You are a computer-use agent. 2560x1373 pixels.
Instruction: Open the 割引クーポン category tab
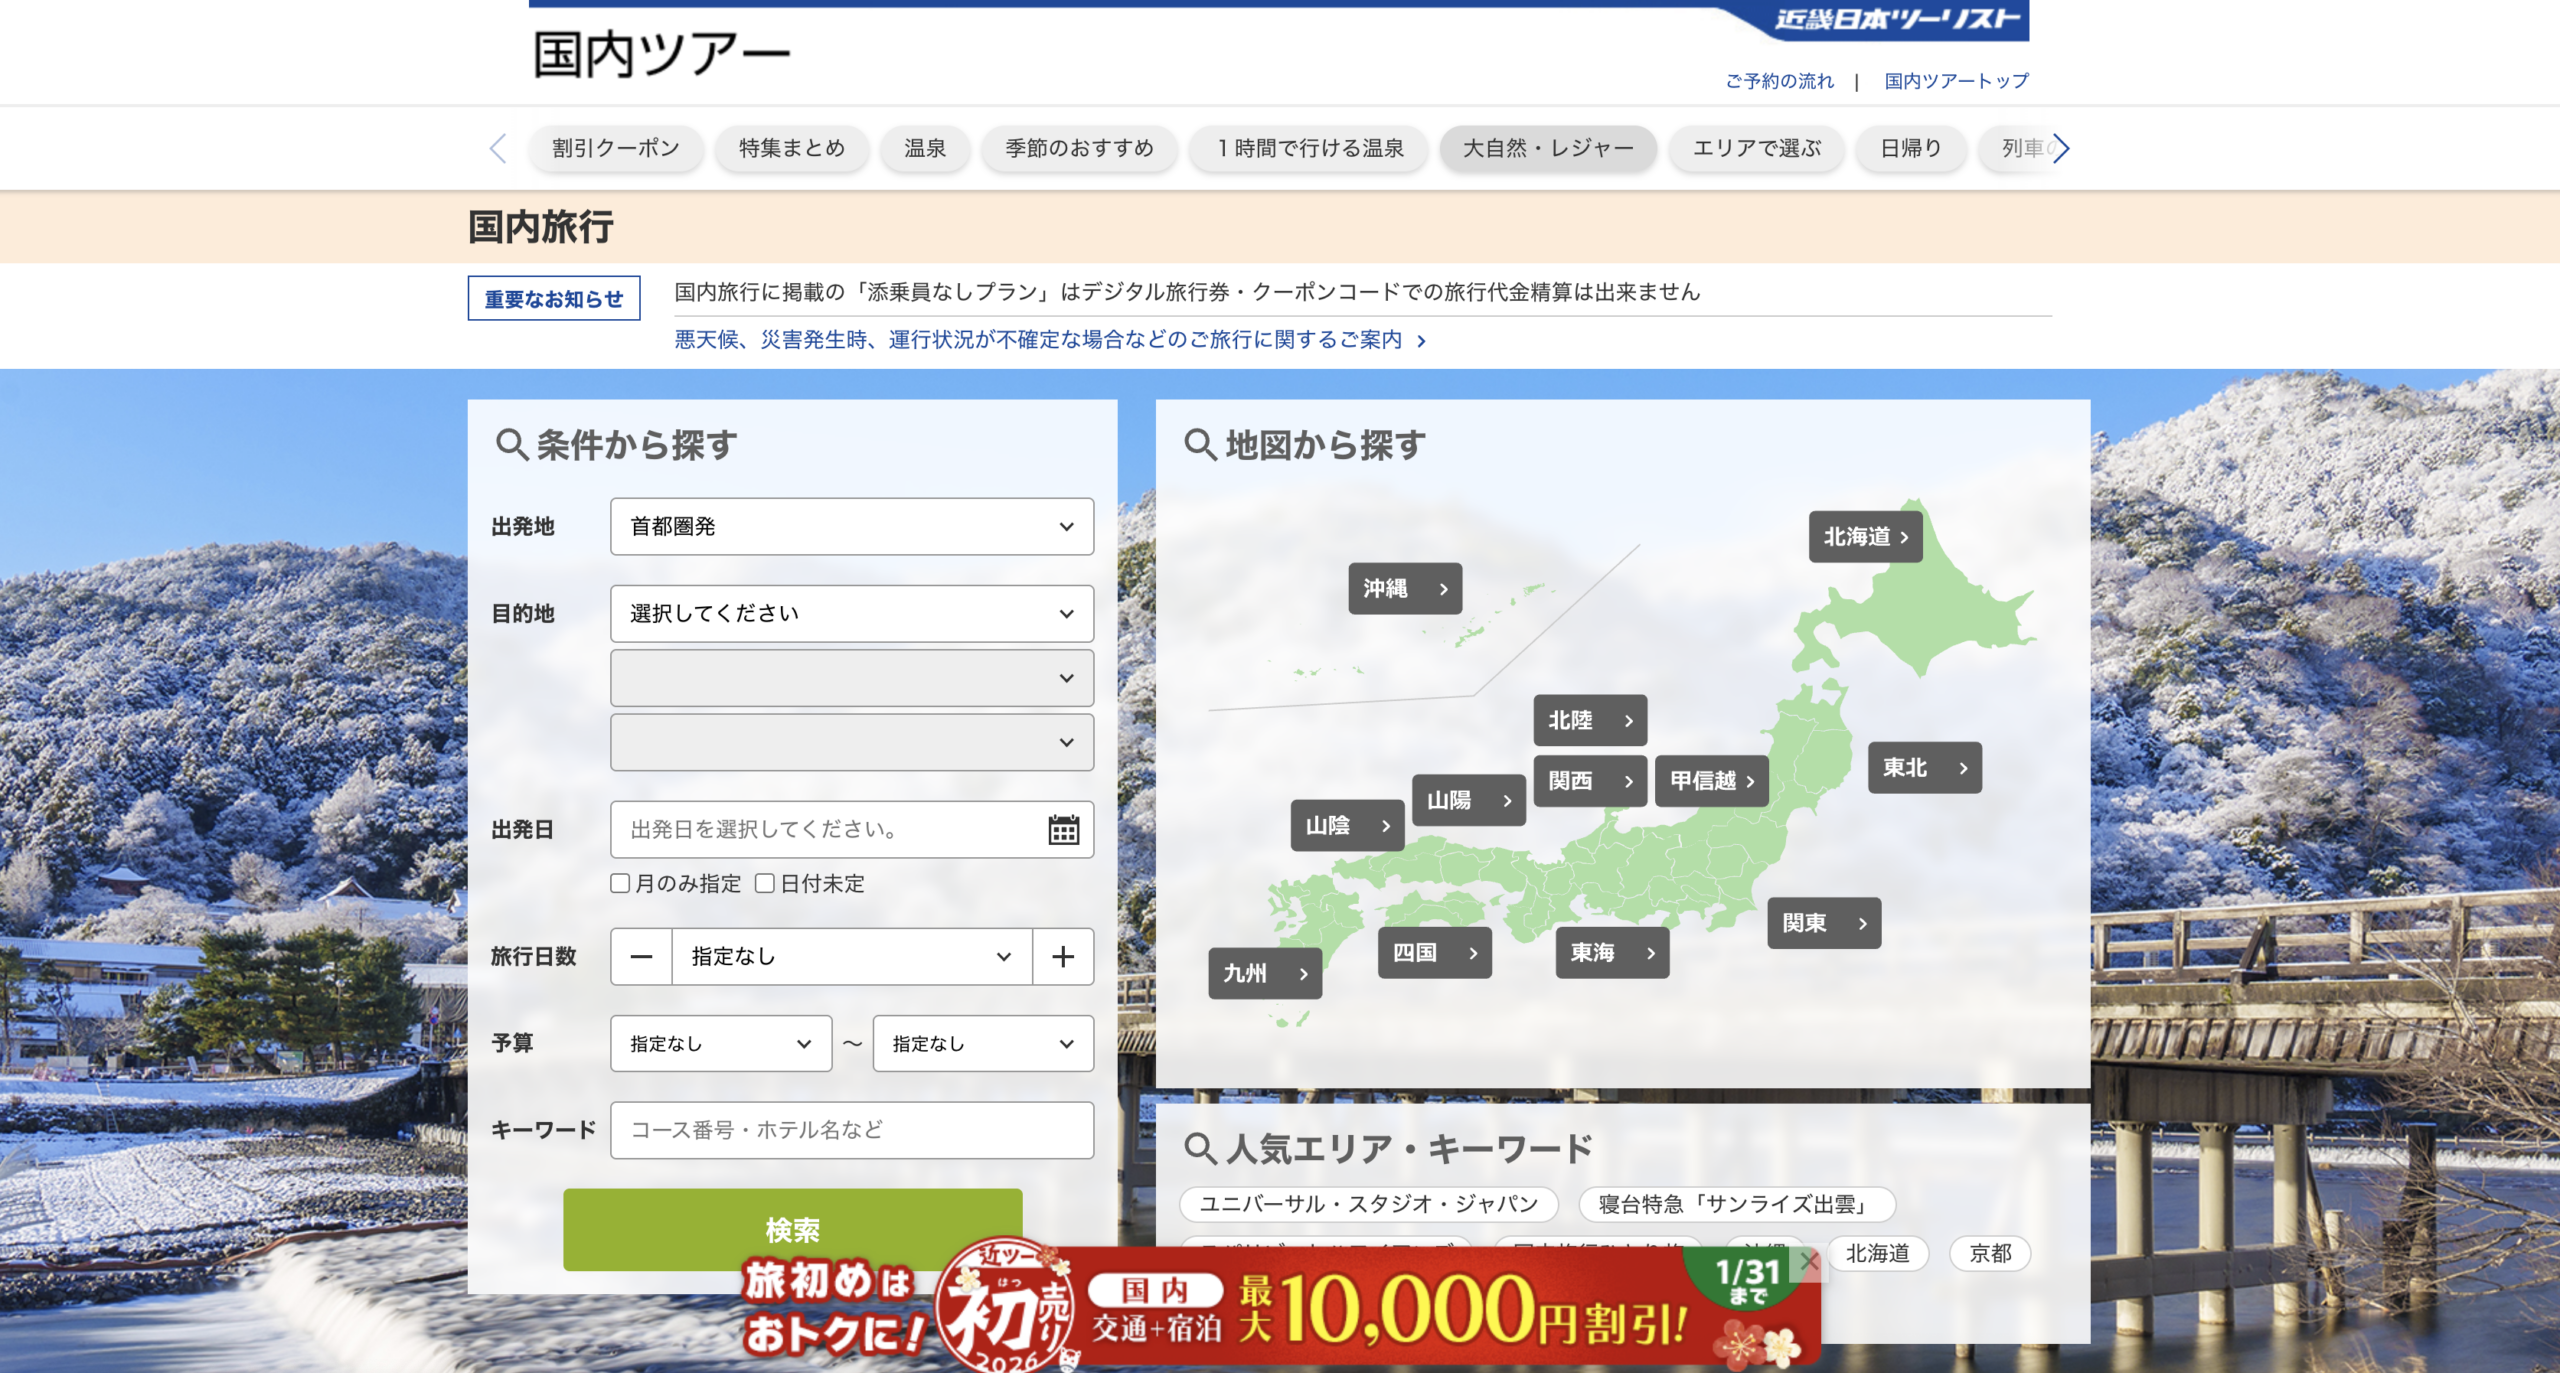point(616,149)
